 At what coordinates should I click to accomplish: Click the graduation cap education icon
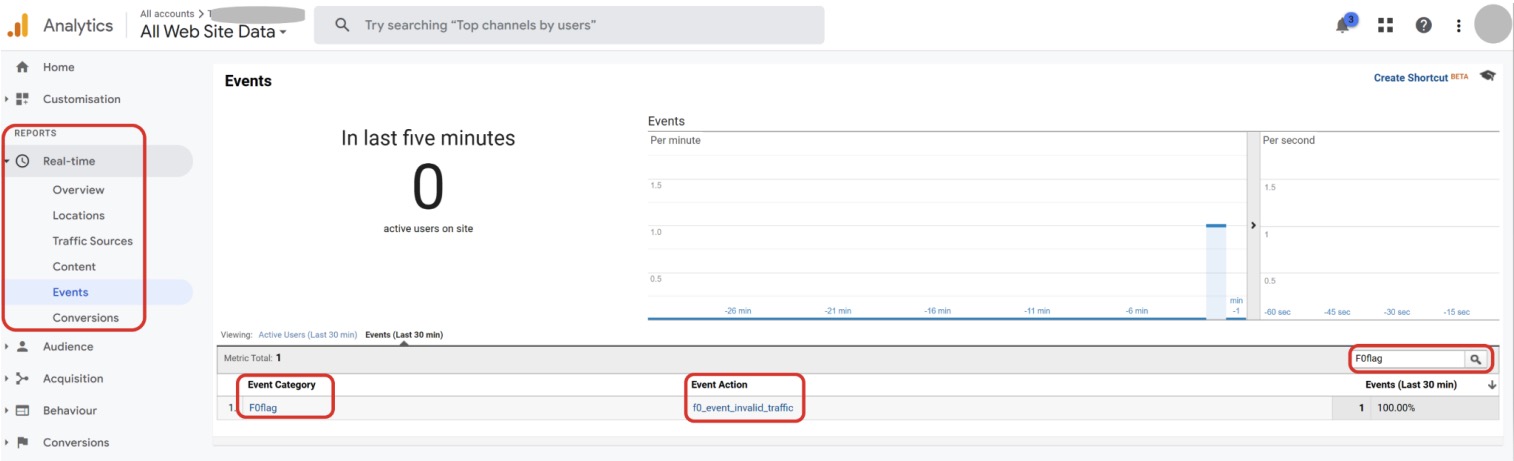[x=1488, y=76]
